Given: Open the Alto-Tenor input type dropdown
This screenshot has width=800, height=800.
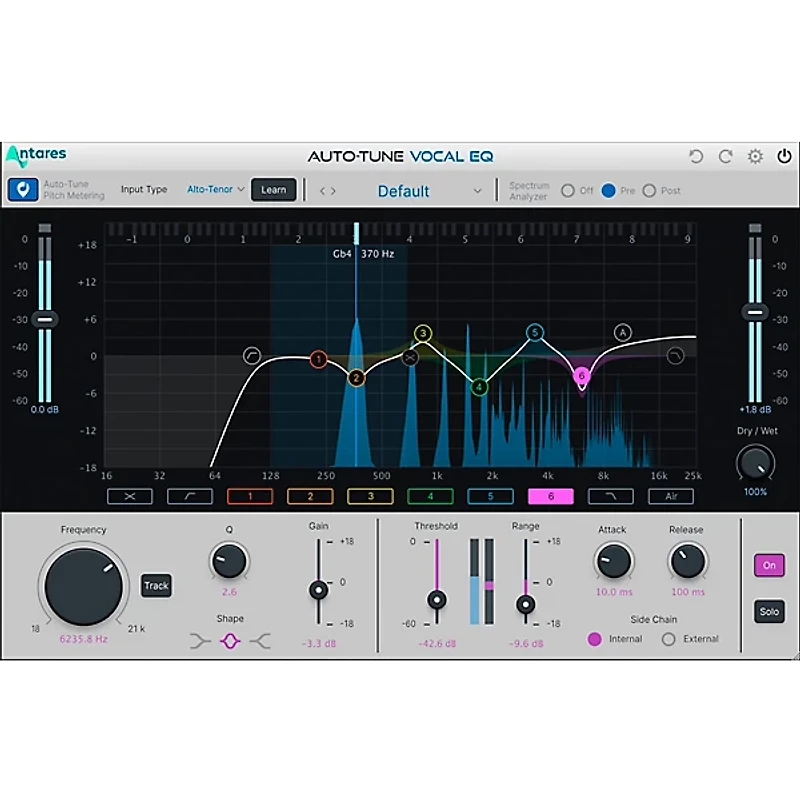Looking at the screenshot, I should pos(212,189).
